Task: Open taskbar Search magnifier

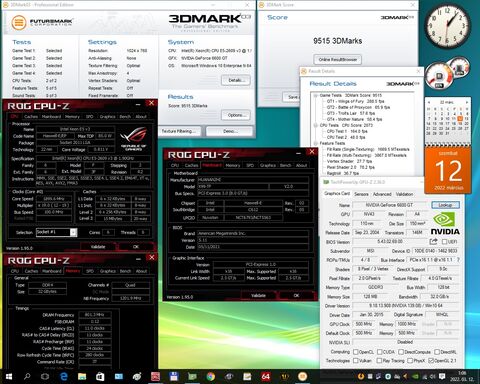Action: pos(27,377)
